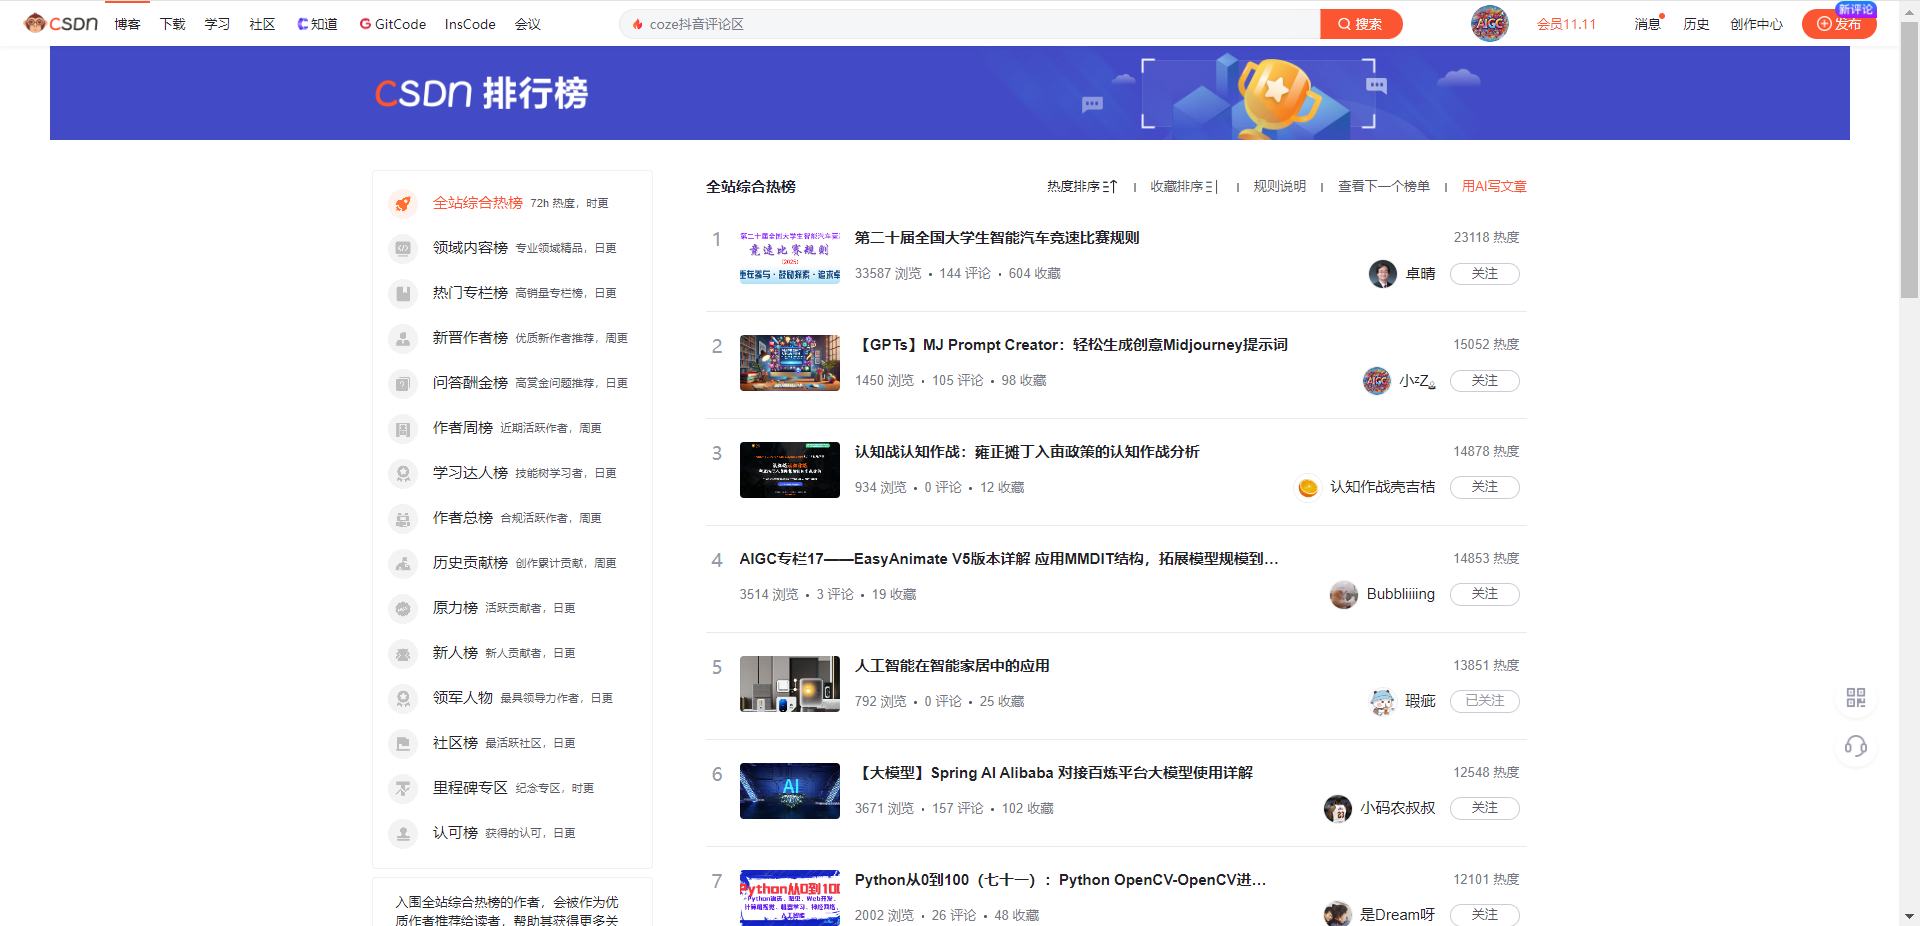This screenshot has height=926, width=1920.
Task: Open the 历史 history link
Action: click(x=1696, y=24)
